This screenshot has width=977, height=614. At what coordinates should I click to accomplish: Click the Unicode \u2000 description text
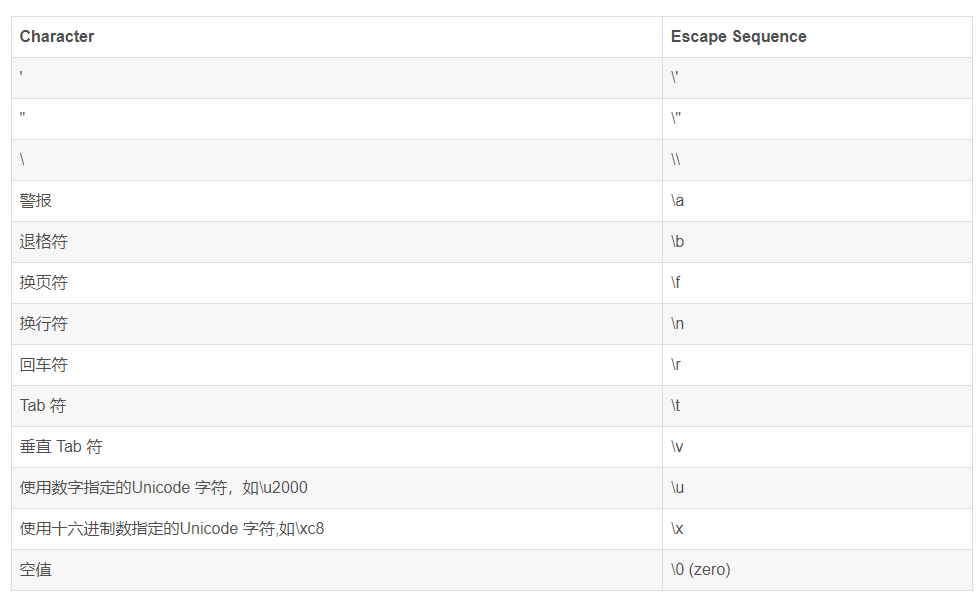(163, 487)
